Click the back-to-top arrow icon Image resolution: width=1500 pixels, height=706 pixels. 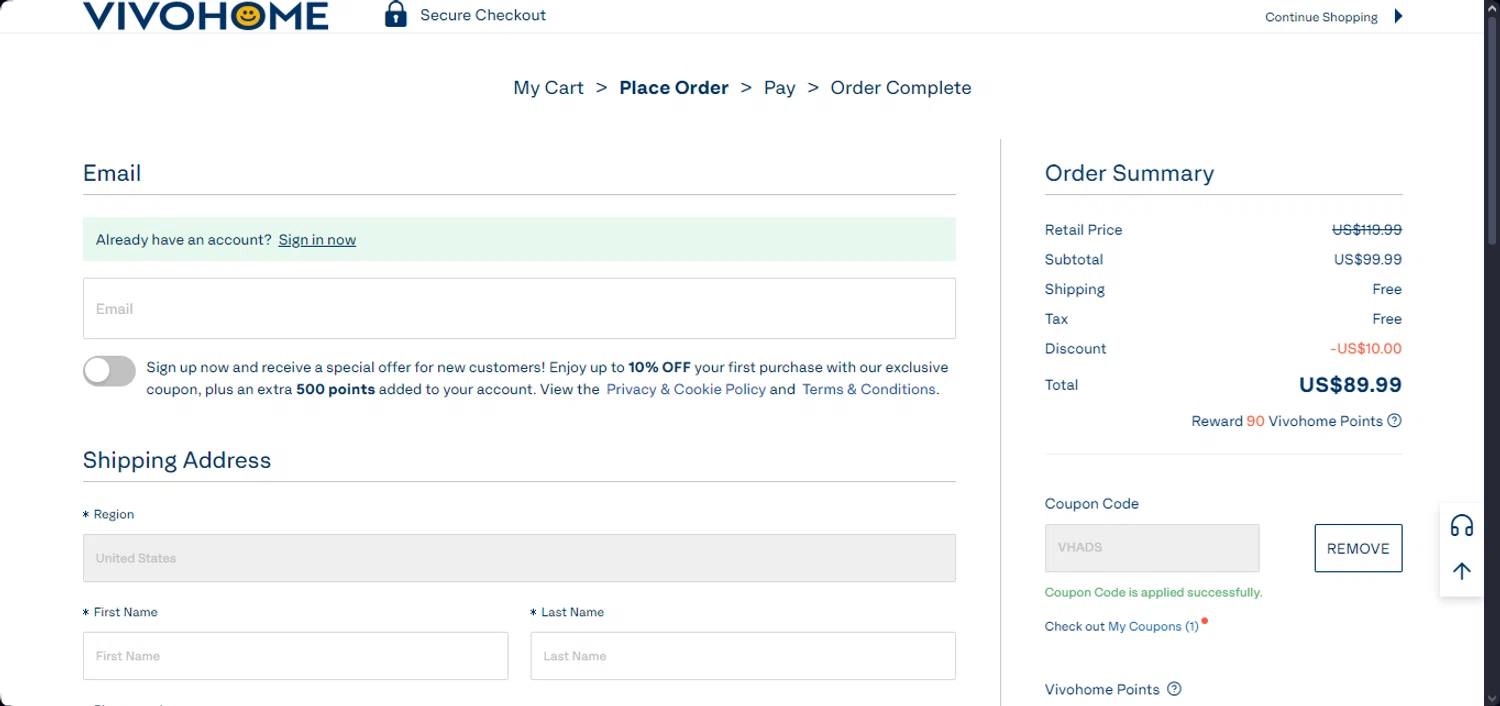click(x=1462, y=571)
